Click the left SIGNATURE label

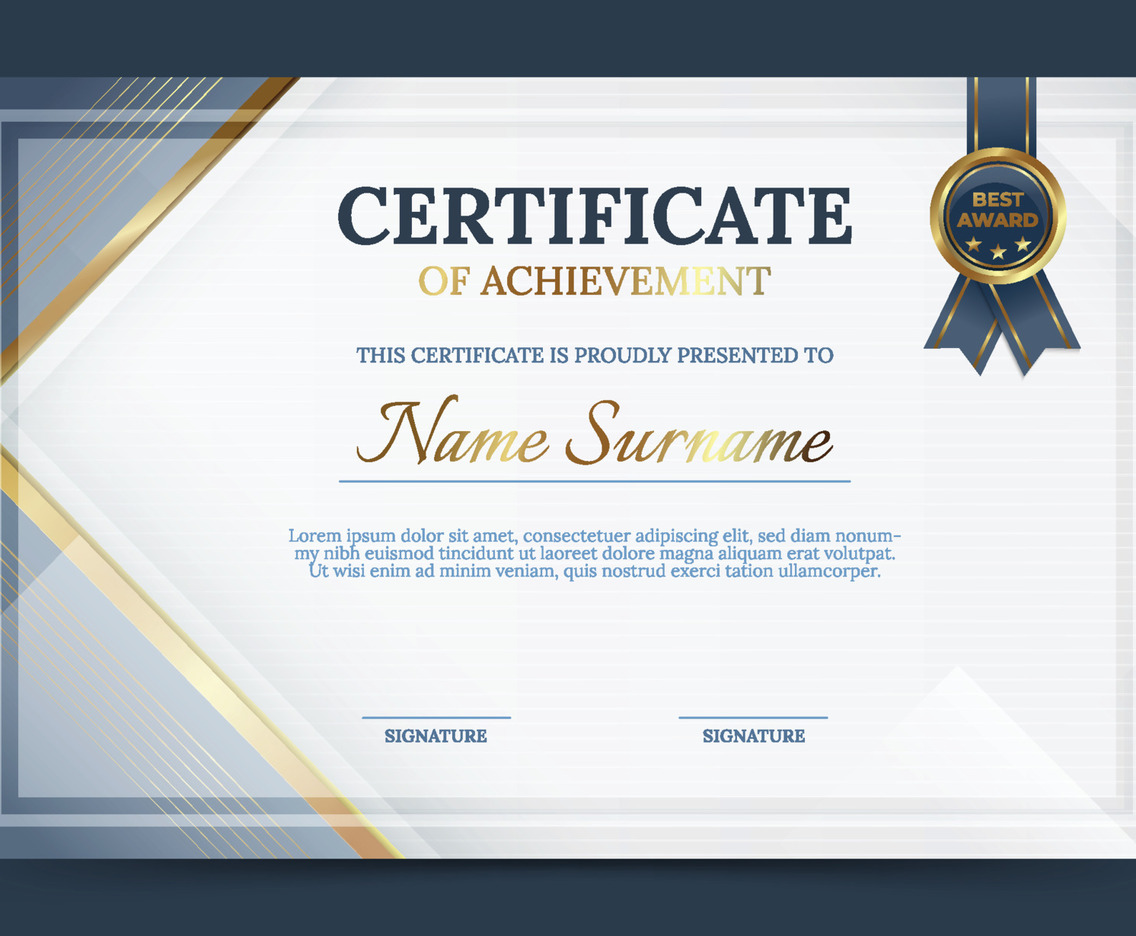click(435, 736)
